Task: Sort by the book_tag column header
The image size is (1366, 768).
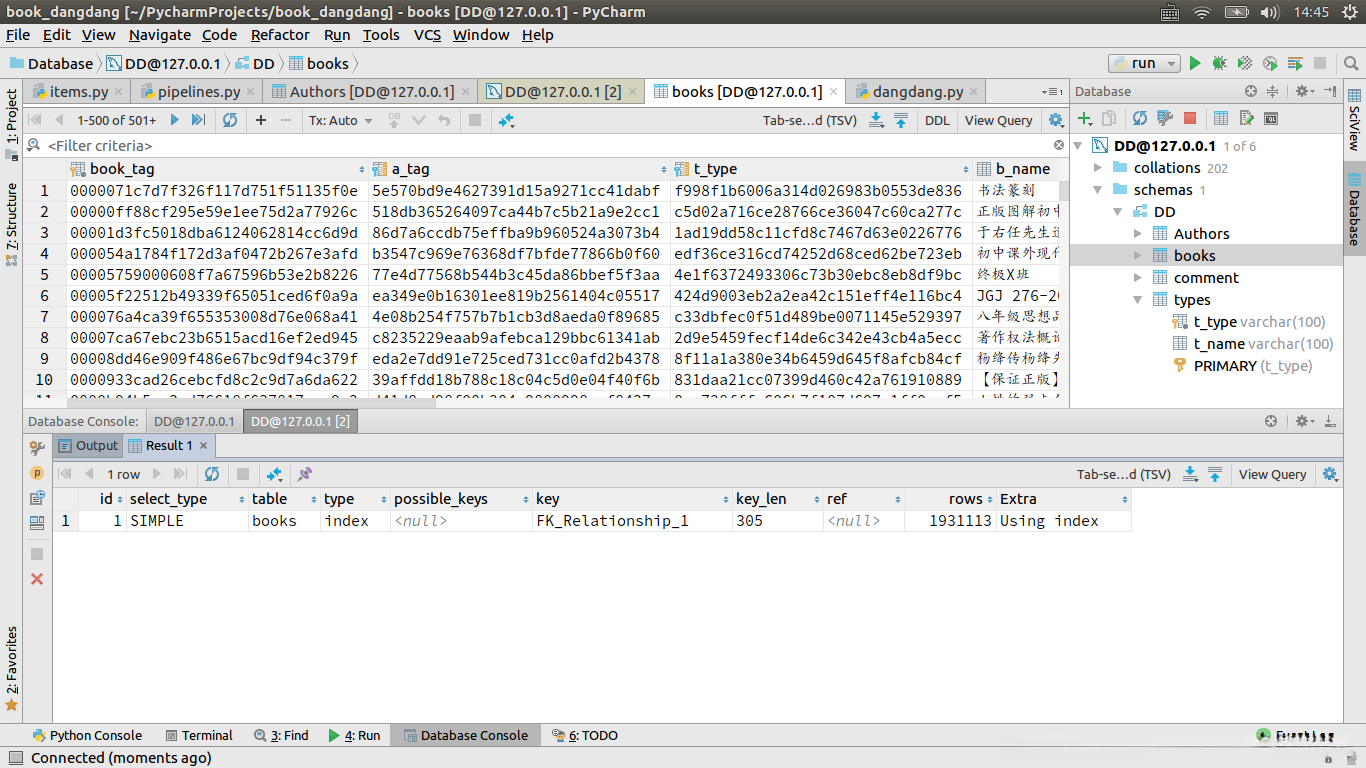Action: [216, 169]
